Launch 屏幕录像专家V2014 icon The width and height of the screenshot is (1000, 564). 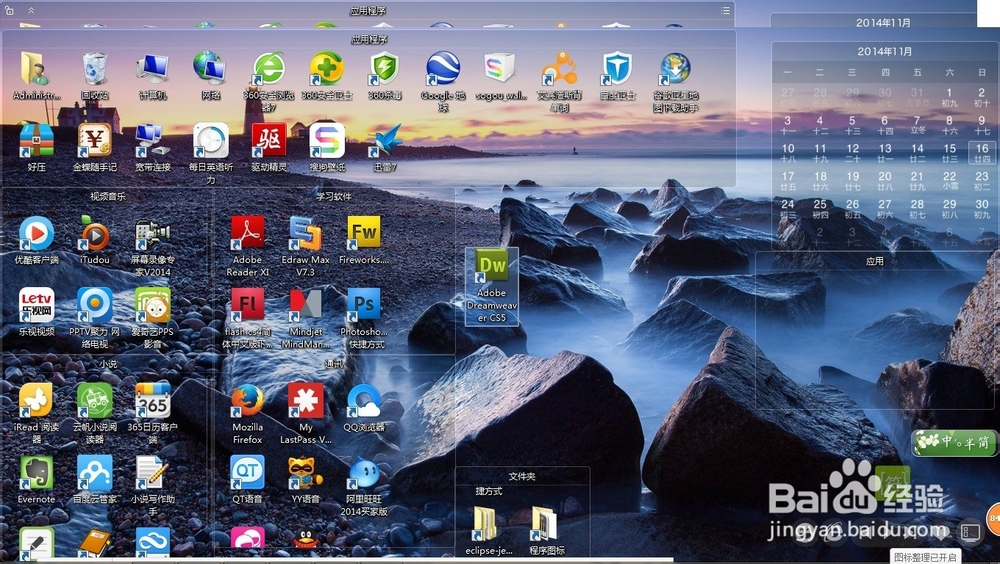tap(152, 234)
